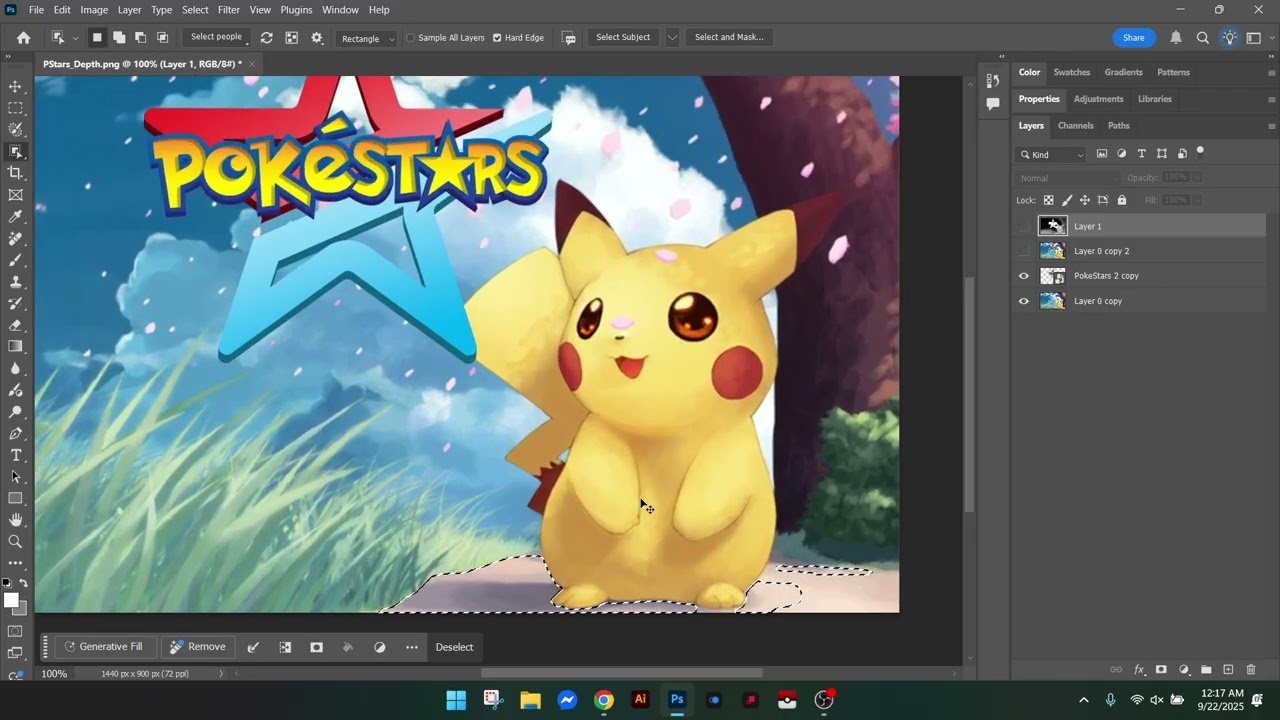The image size is (1280, 720).
Task: Select the Brush tool
Action: click(15, 260)
